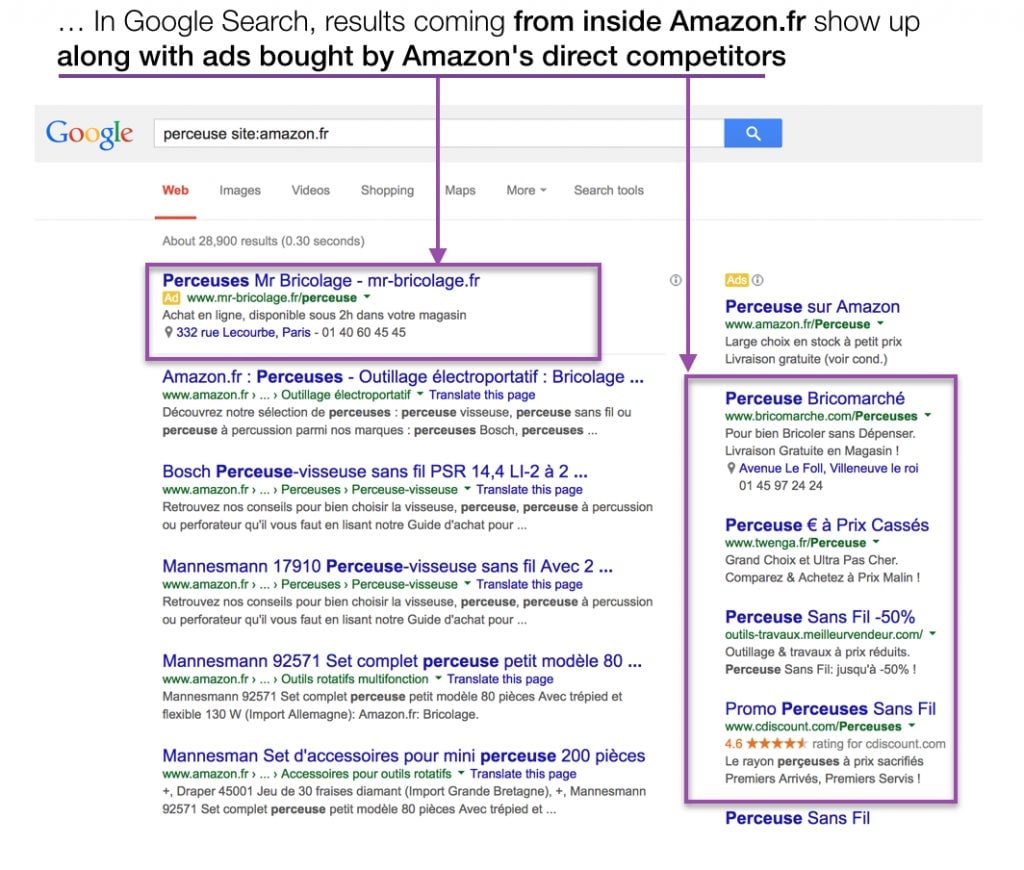The width and height of the screenshot is (1024, 870).
Task: Open the Promo Perceuses Sans Fil link
Action: [830, 709]
